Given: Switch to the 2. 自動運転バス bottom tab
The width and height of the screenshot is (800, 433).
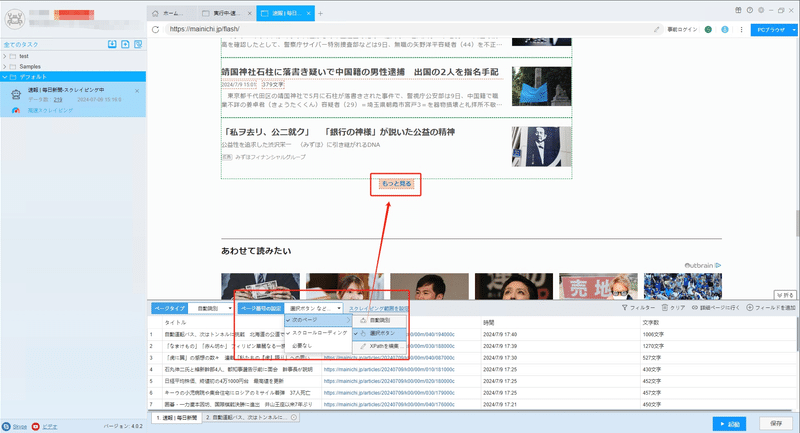Looking at the screenshot, I should tap(251, 417).
